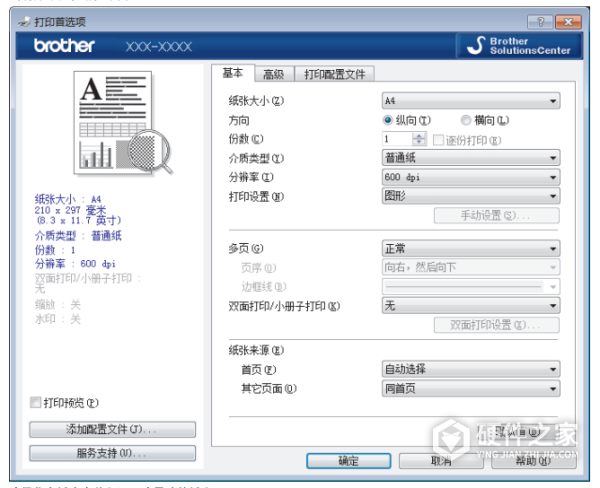The image size is (600, 488).
Task: Click the '纸张来源' section label
Action: click(x=256, y=350)
